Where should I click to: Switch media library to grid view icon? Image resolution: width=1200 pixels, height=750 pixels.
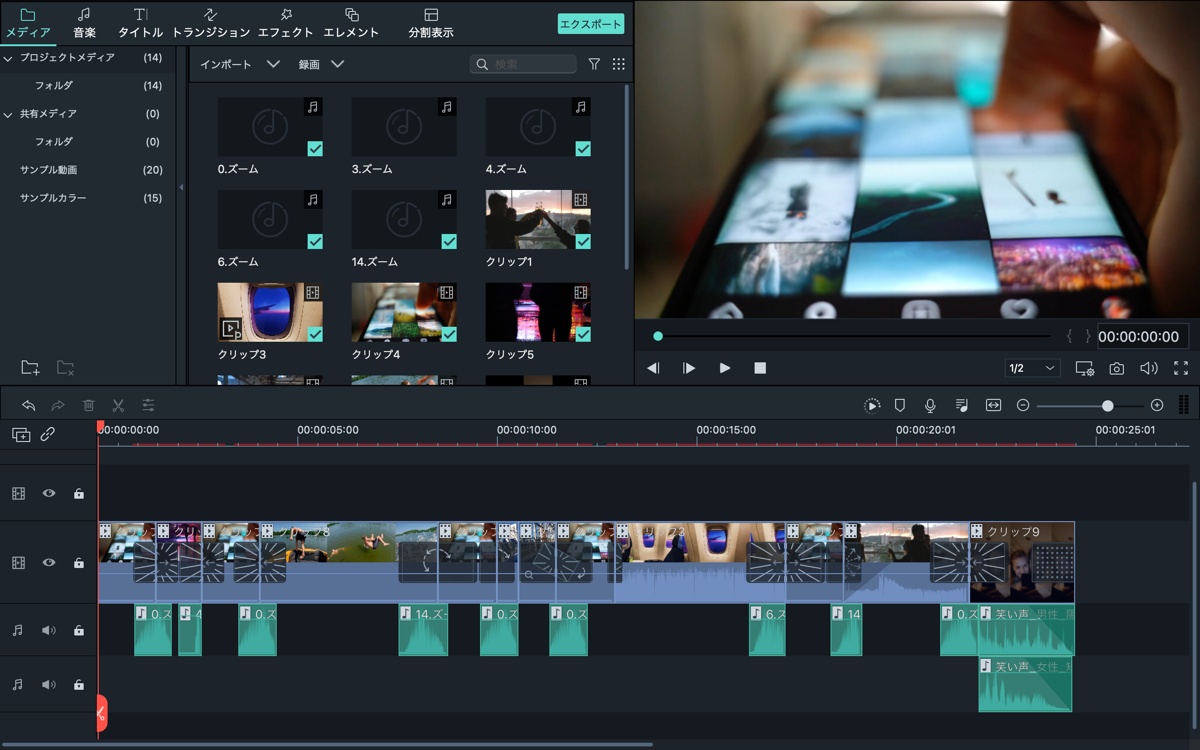coord(619,64)
